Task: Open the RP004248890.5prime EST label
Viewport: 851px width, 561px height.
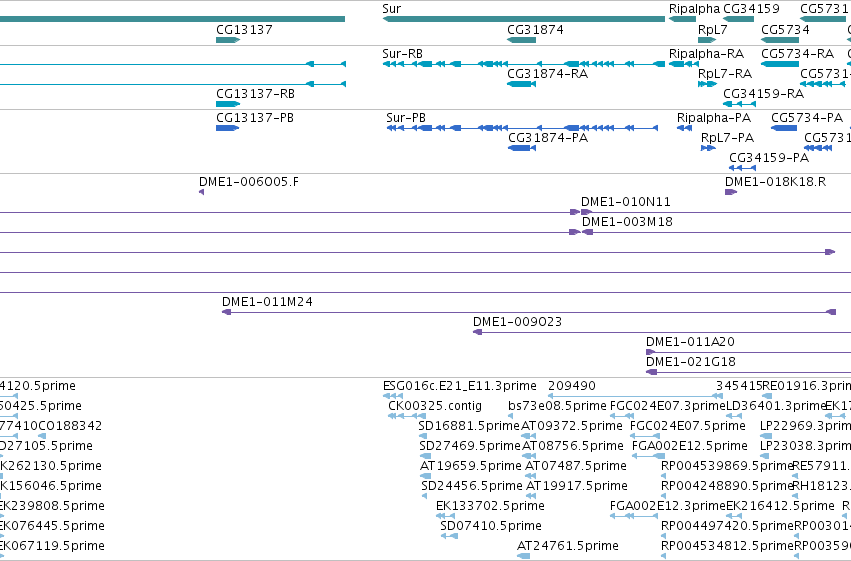Action: coord(727,486)
